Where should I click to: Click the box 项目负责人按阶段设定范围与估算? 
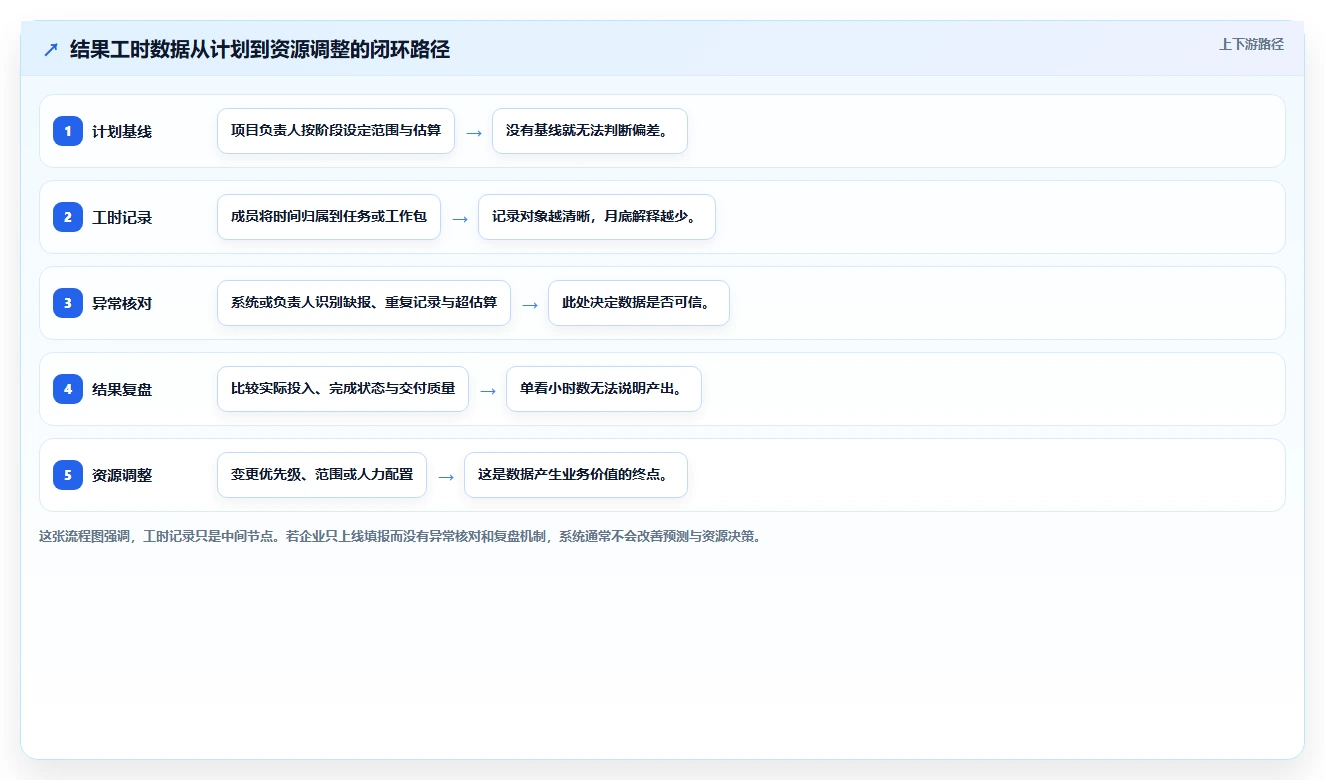point(336,131)
